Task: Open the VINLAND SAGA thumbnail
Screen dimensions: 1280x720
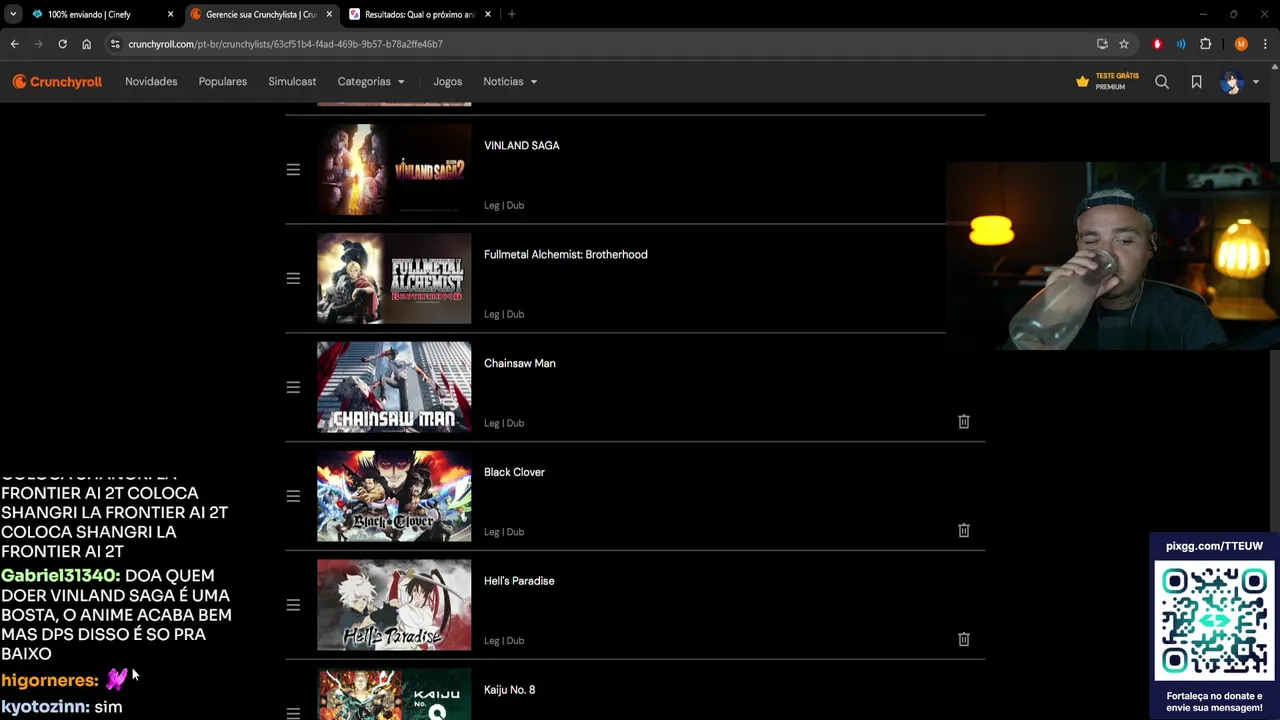Action: coord(394,169)
